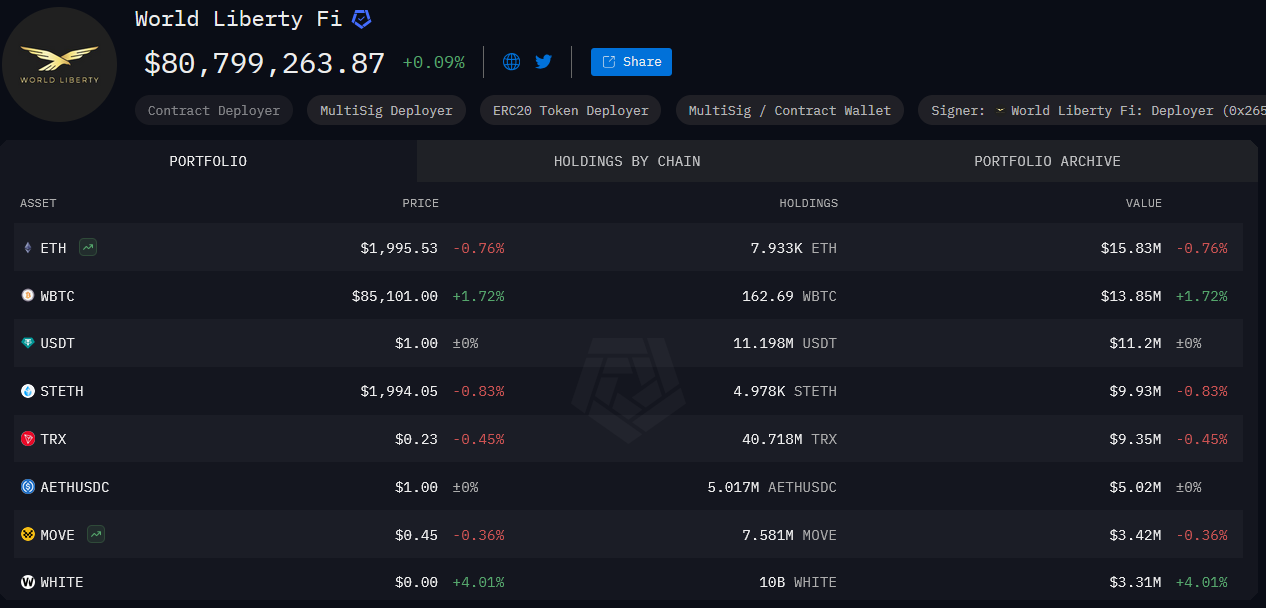Click the USDT token icon

click(x=27, y=343)
